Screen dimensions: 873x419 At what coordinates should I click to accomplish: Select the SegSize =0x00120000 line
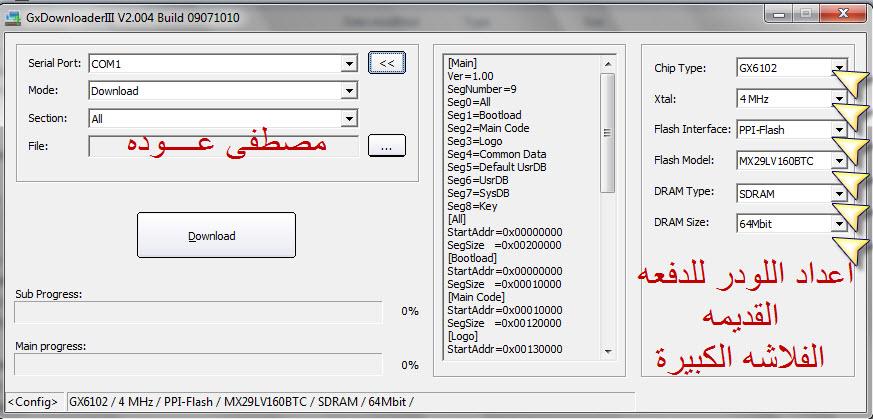click(504, 323)
